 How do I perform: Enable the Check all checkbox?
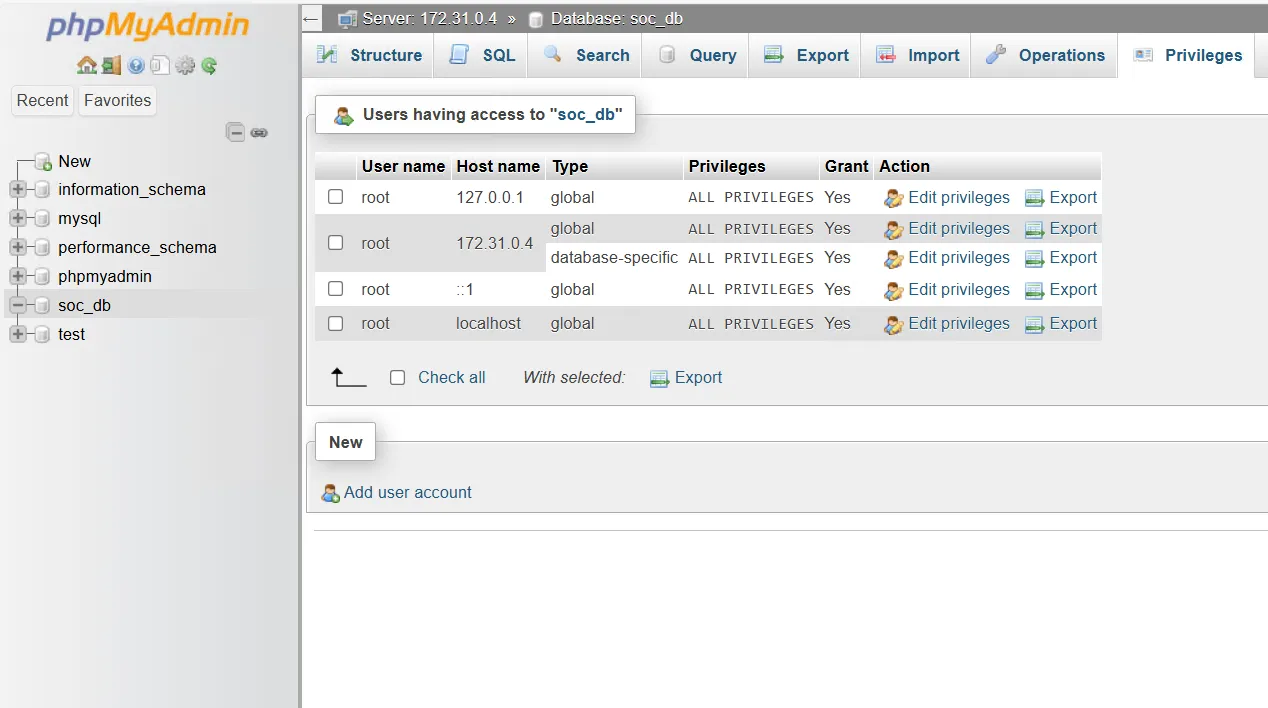[x=397, y=377]
